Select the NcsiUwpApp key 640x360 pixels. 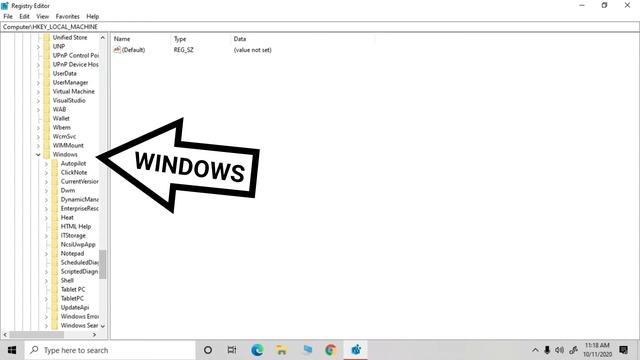[78, 244]
